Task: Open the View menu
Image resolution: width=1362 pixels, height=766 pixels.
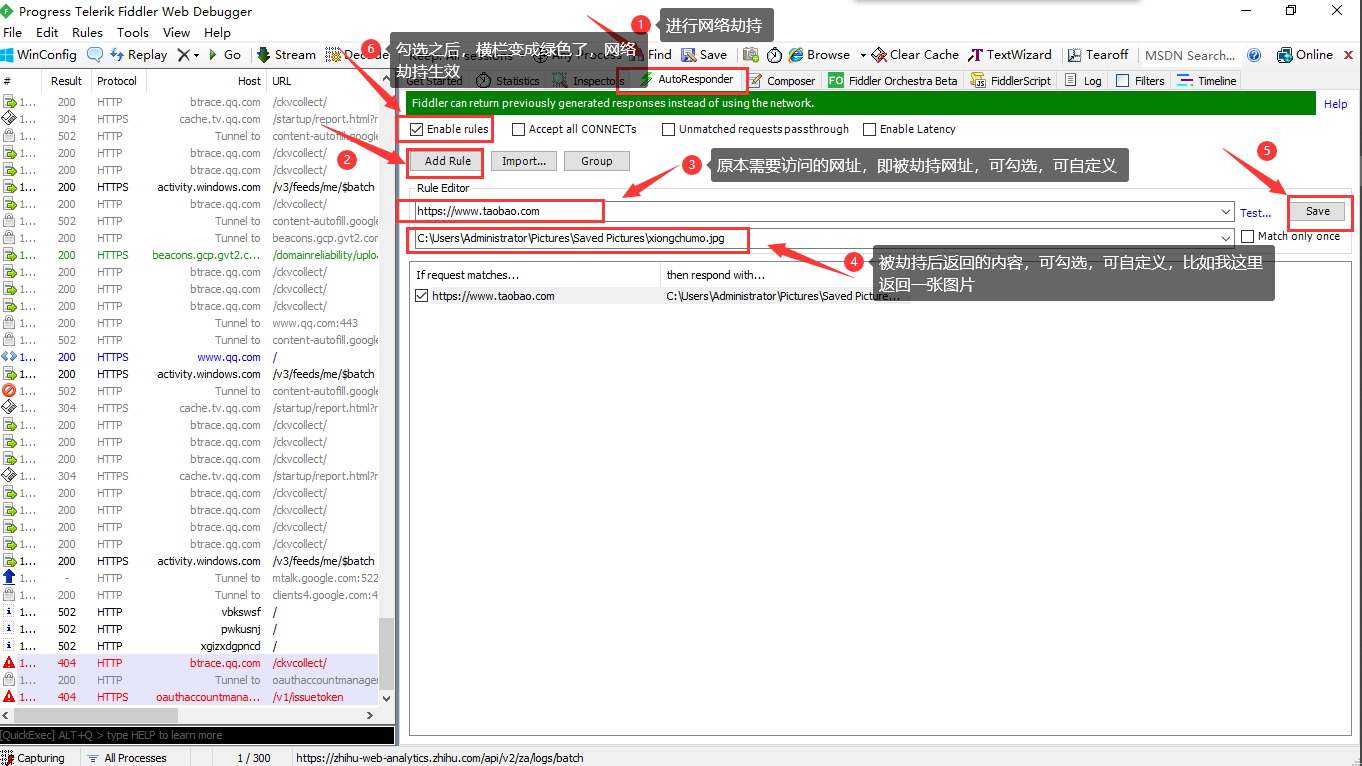Action: (x=176, y=32)
